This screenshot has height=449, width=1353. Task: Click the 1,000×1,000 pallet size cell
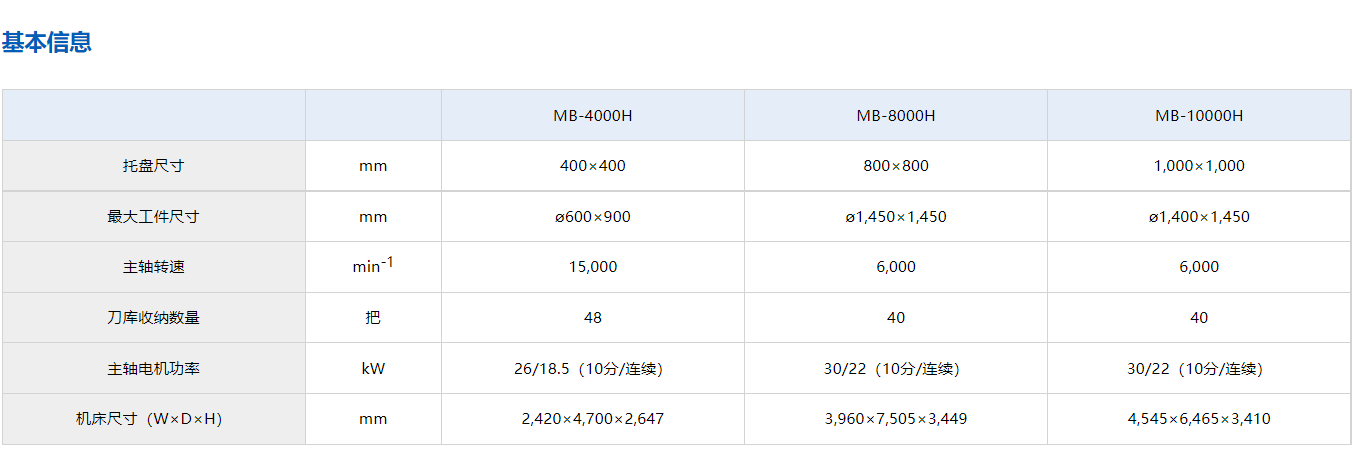[x=1199, y=166]
